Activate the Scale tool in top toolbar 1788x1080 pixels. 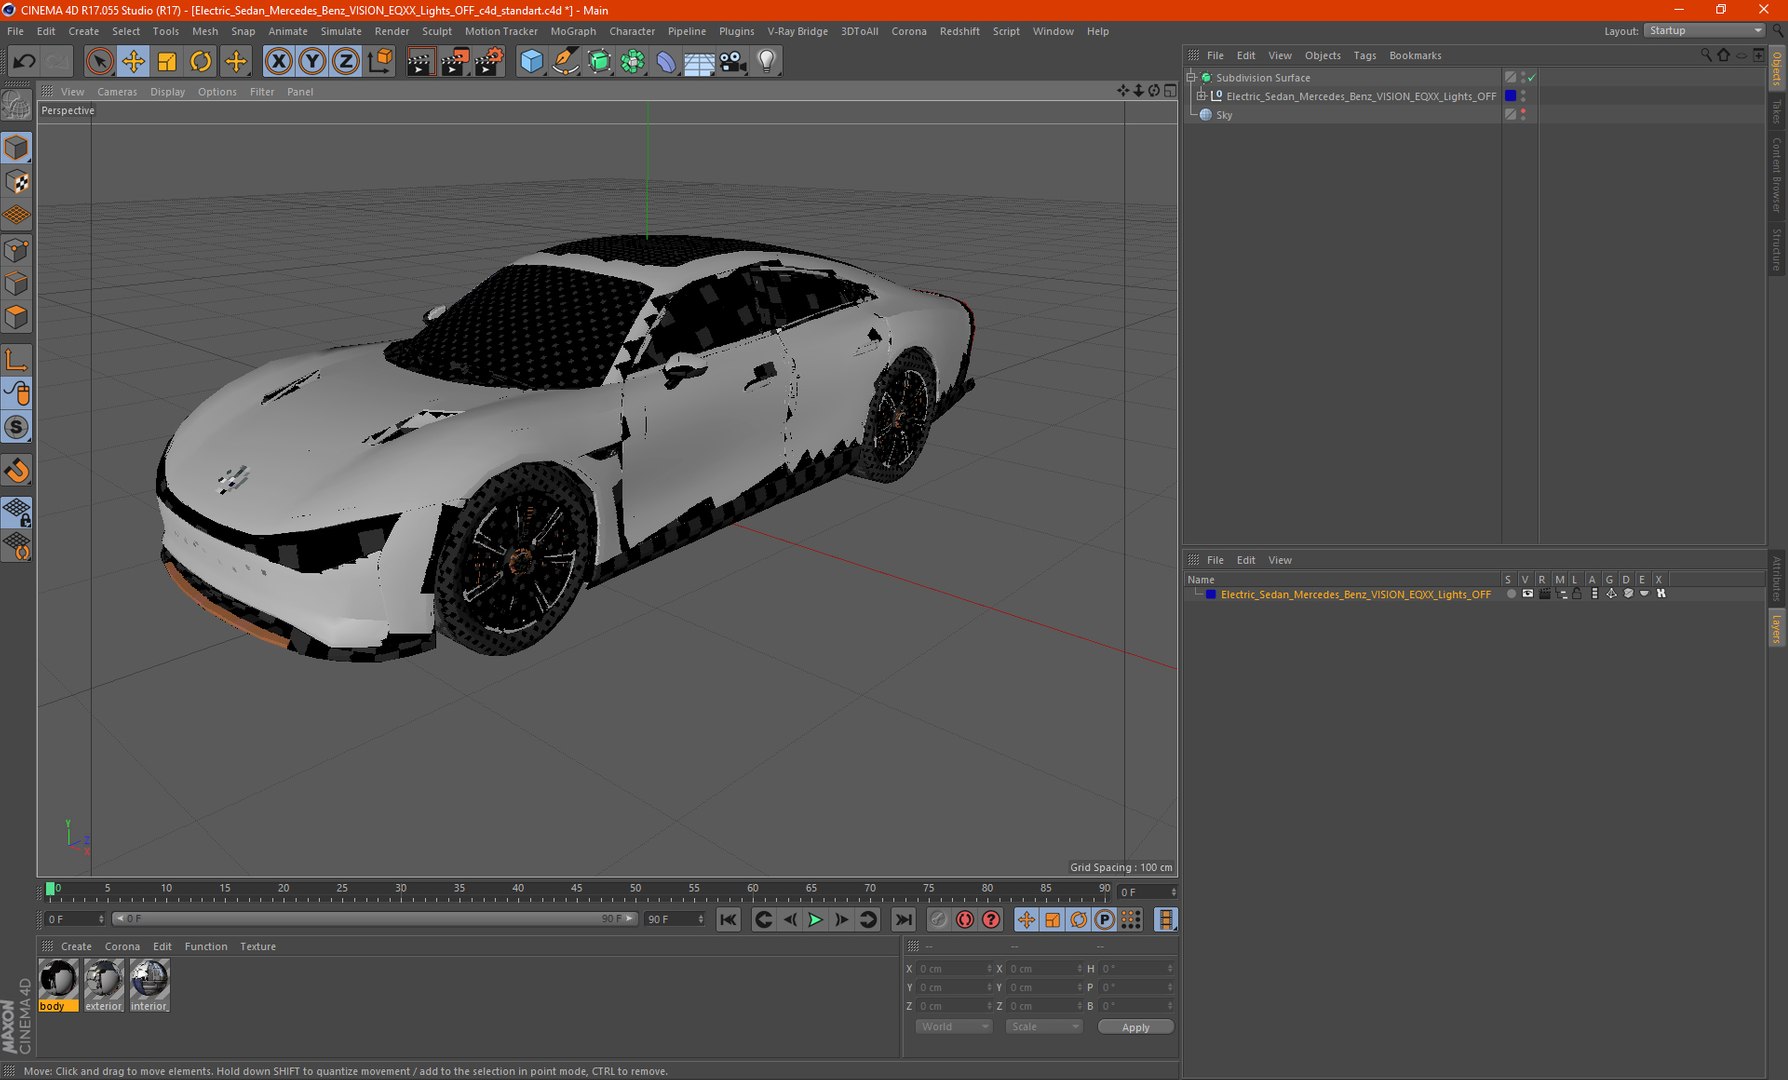coord(167,62)
